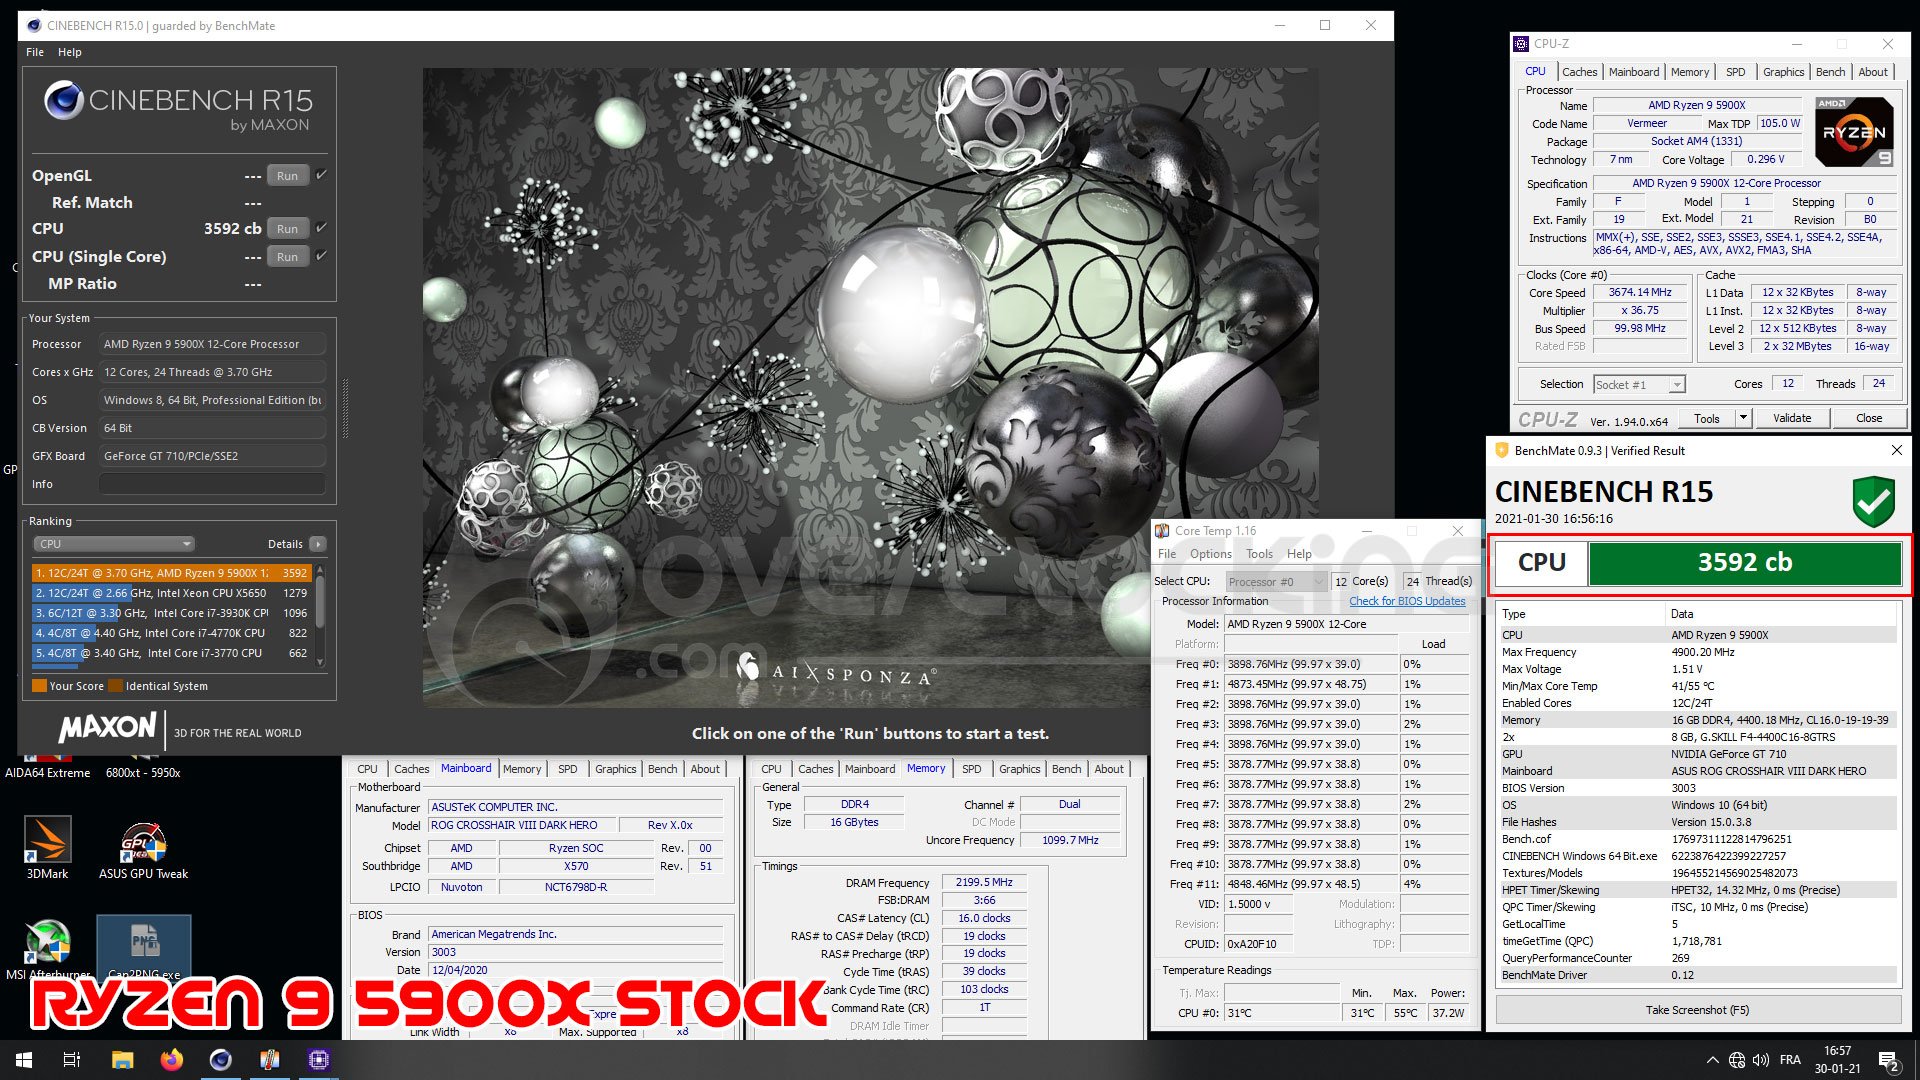1920x1080 pixels.
Task: Run the OpenGL benchmark
Action: coord(287,176)
